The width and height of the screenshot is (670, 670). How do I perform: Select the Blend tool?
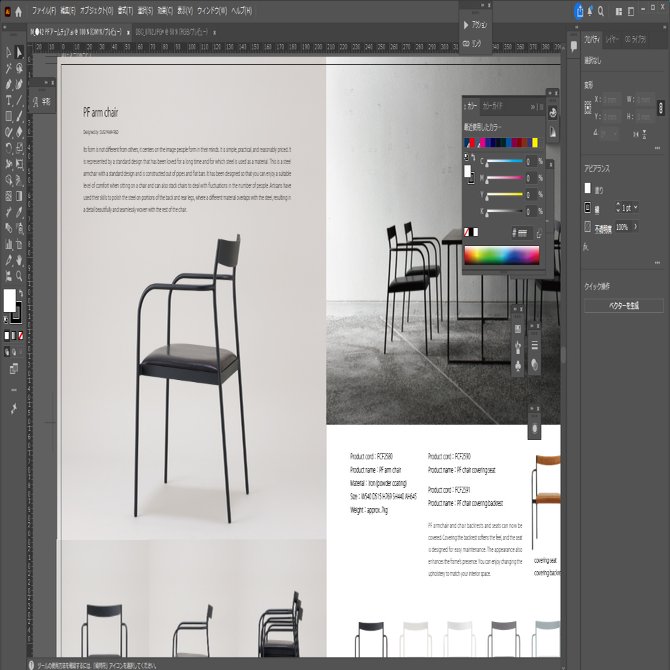coord(9,228)
